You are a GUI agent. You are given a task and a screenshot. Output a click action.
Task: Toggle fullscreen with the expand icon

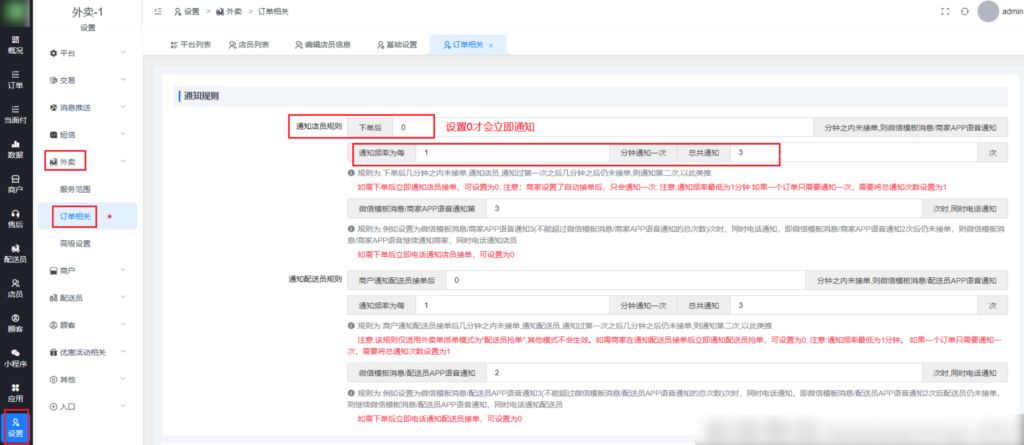click(944, 11)
